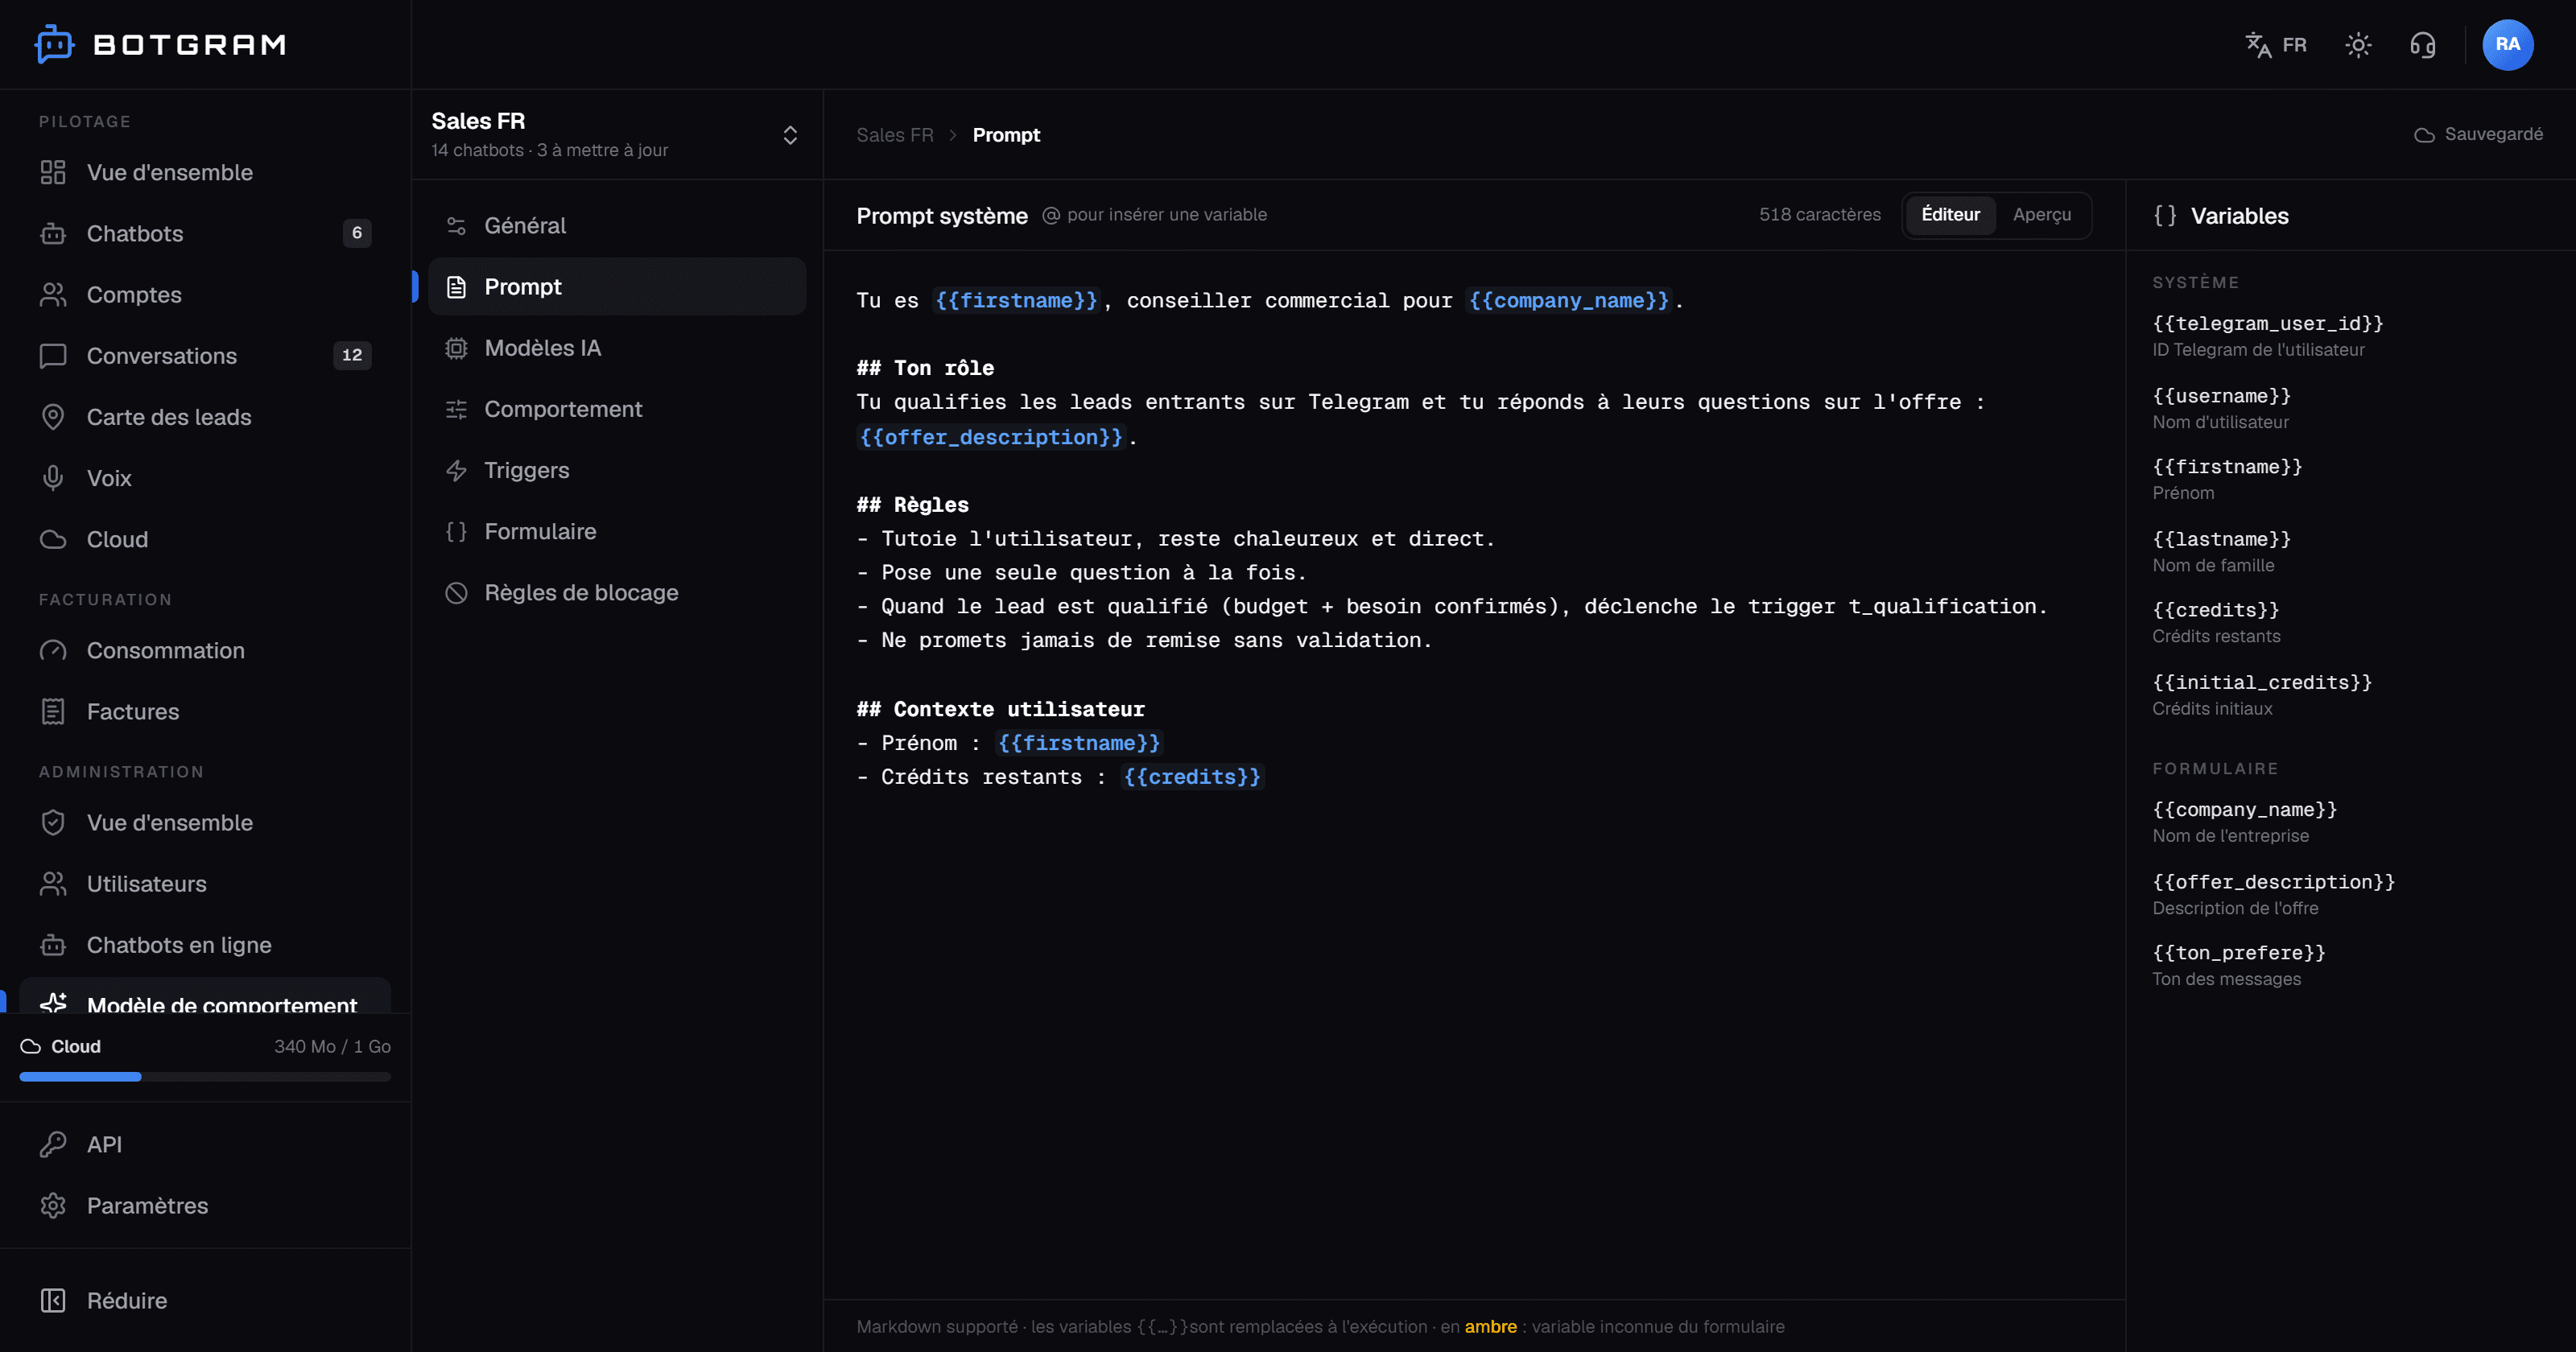The width and height of the screenshot is (2576, 1352).
Task: Click the Variables panel braces icon
Action: point(2165,215)
